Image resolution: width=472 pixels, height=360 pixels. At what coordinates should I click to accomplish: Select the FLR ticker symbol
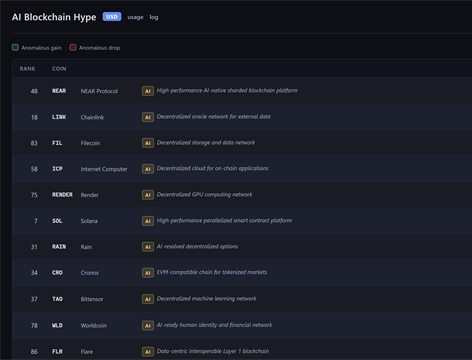(x=57, y=352)
